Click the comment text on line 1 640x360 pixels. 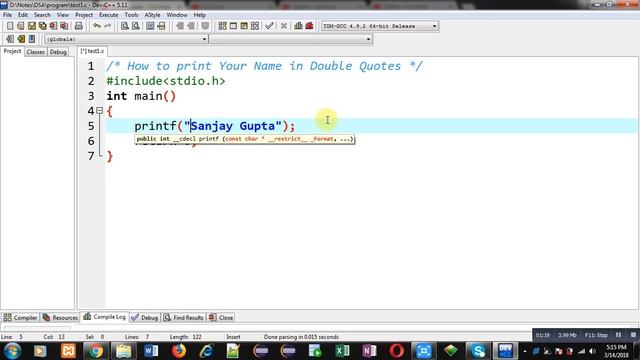[x=264, y=66]
